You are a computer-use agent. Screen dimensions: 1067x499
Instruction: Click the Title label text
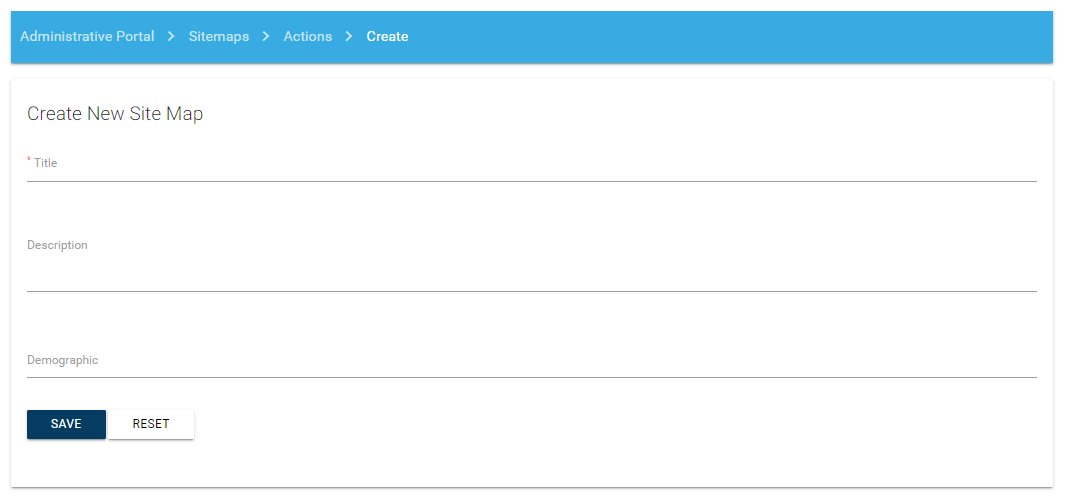pyautogui.click(x=46, y=162)
